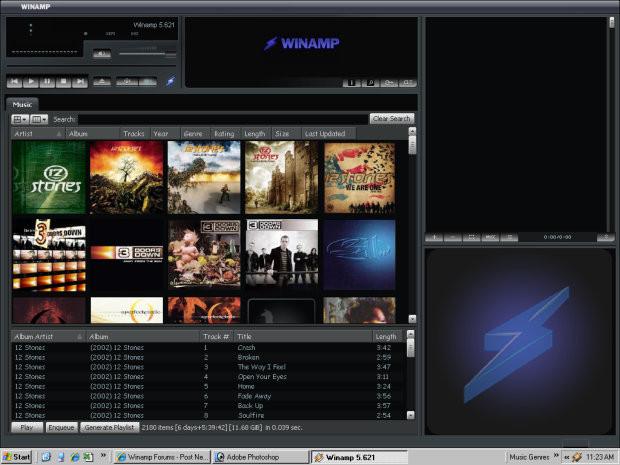Click the Eject open-file button
The width and height of the screenshot is (620, 465).
[x=102, y=82]
